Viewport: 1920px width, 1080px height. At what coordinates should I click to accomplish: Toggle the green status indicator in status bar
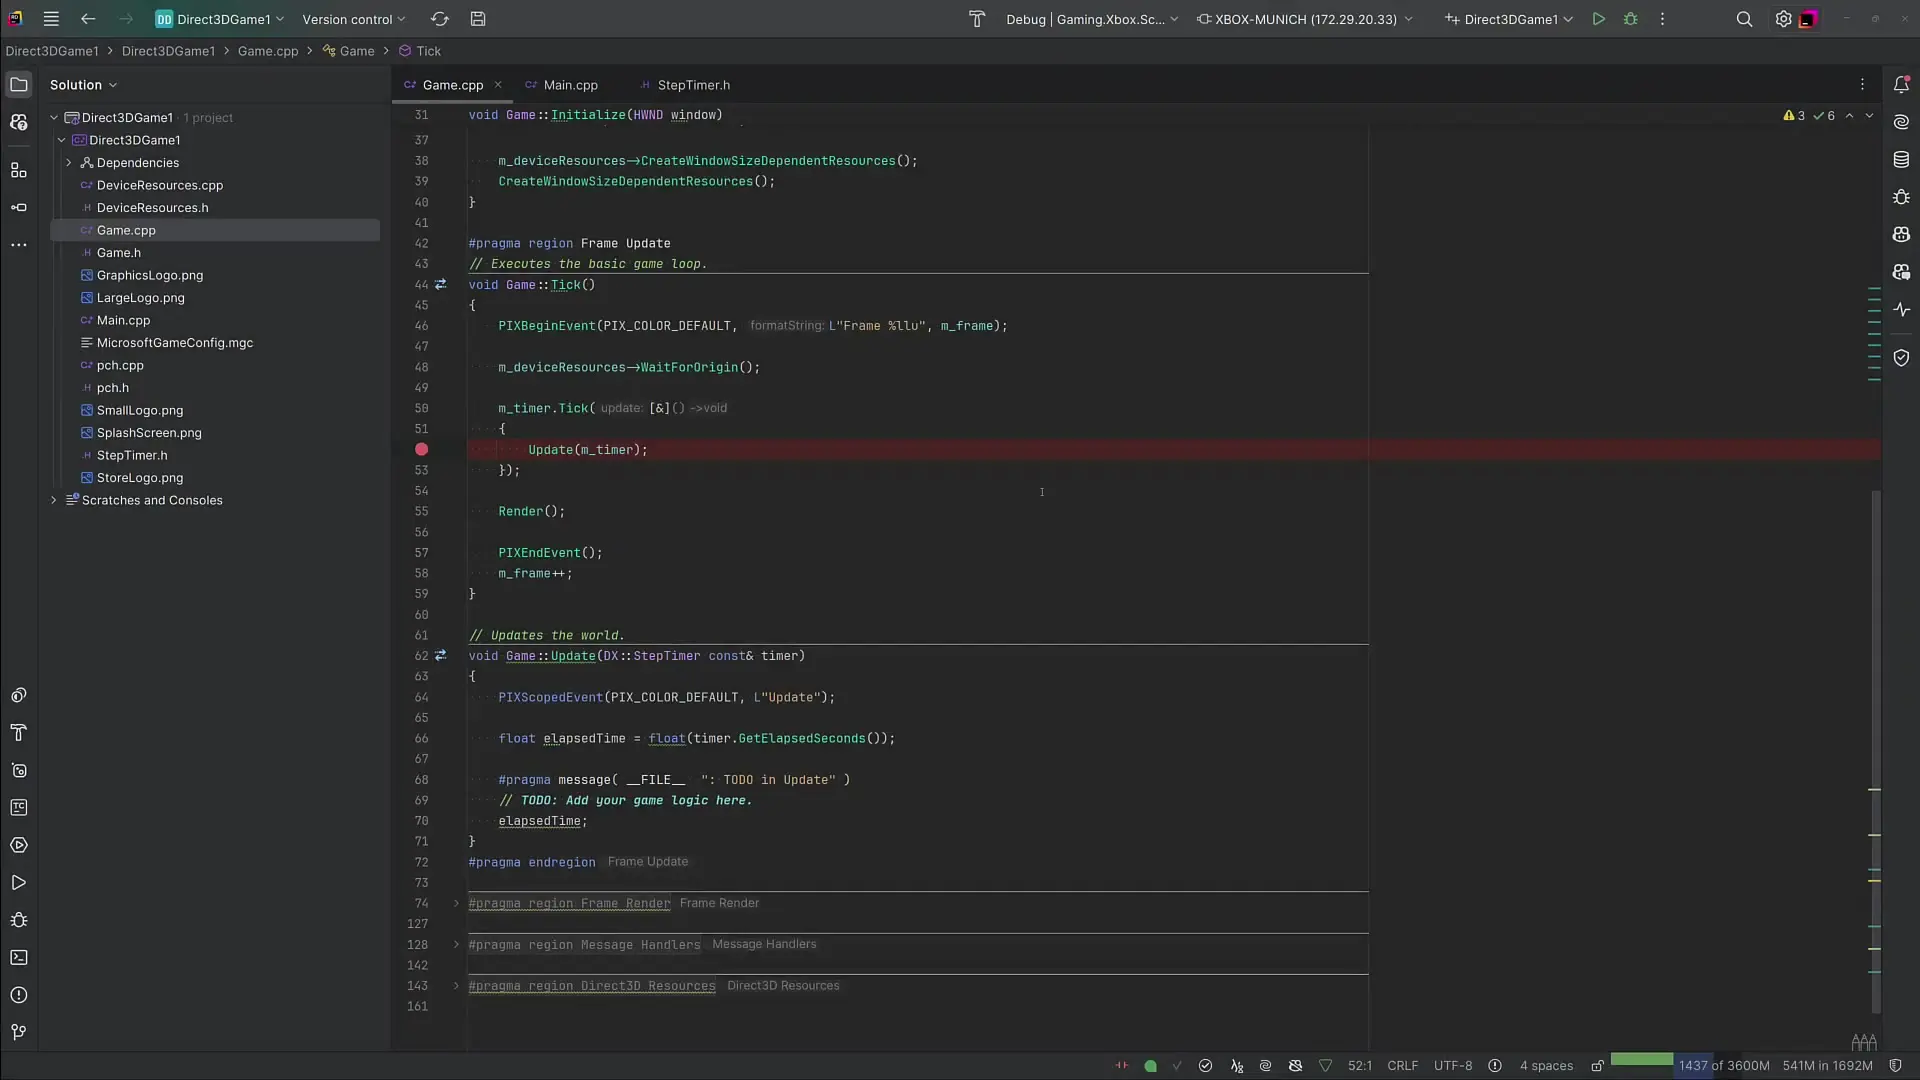[x=1150, y=1066]
